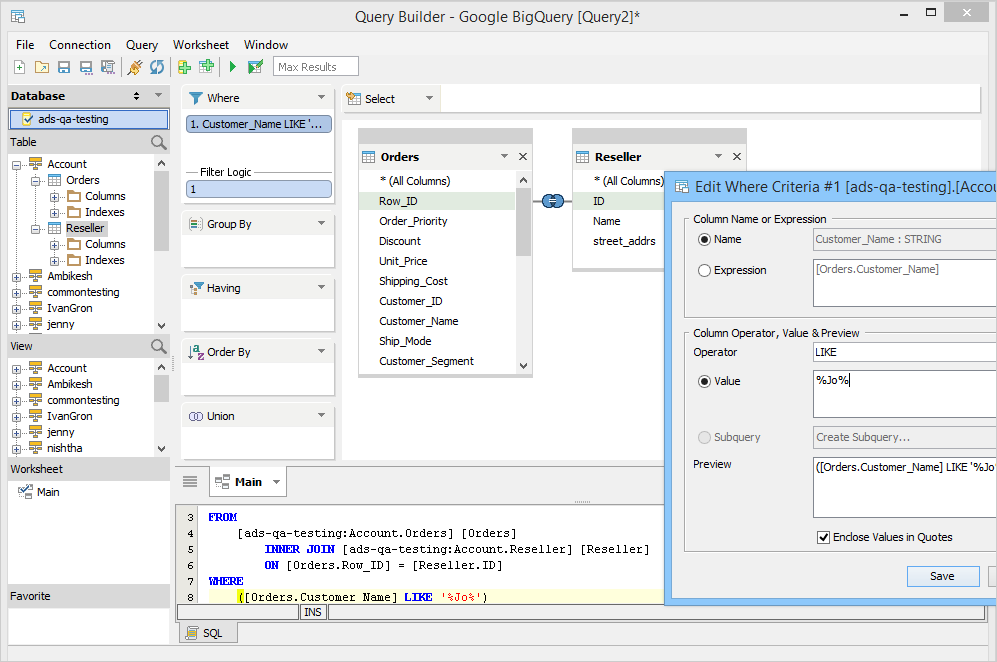Click the table grid plus icon
The width and height of the screenshot is (997, 662).
(x=206, y=66)
